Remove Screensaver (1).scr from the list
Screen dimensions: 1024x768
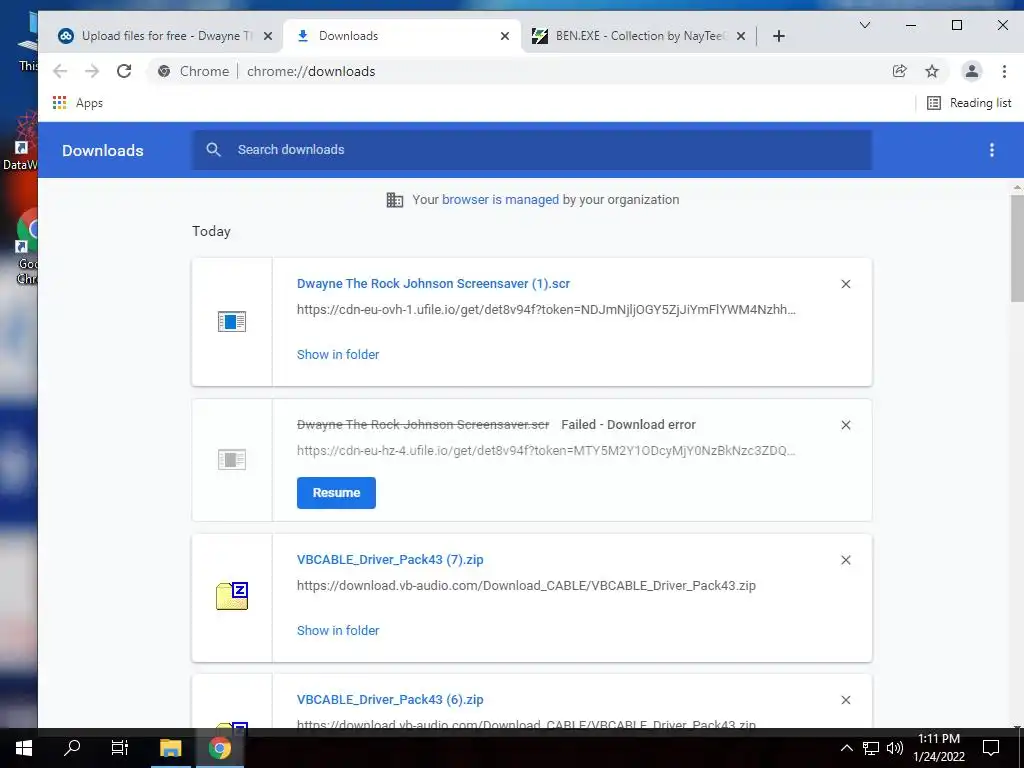[846, 284]
